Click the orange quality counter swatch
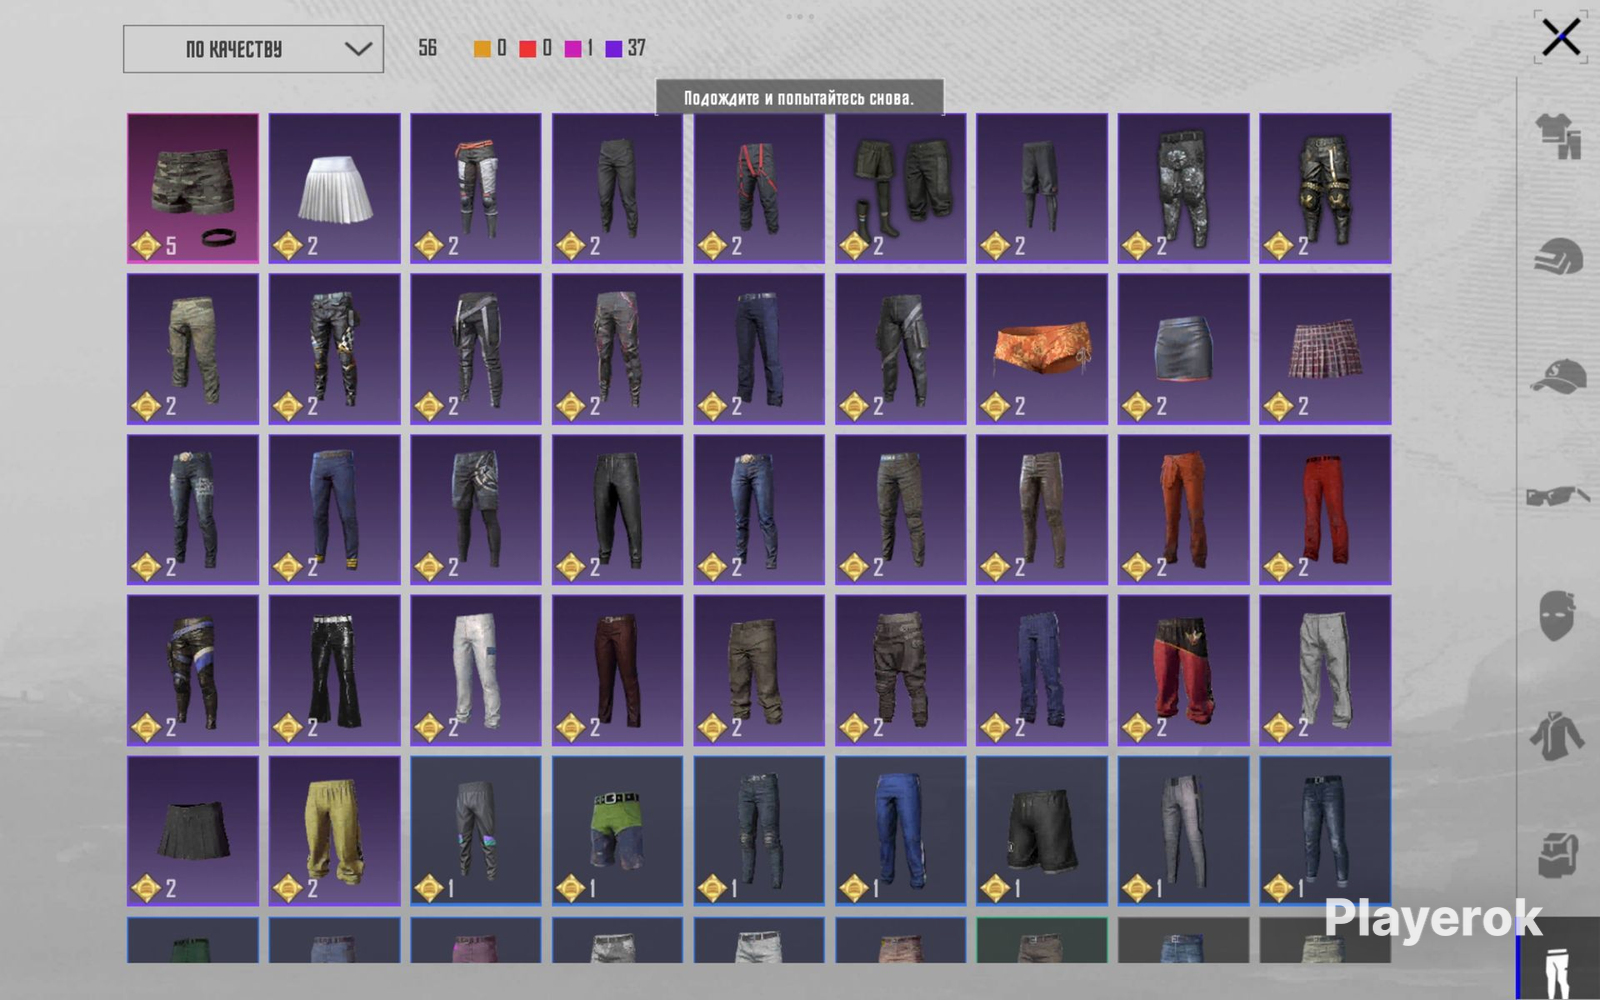This screenshot has height=1000, width=1600. 482,48
